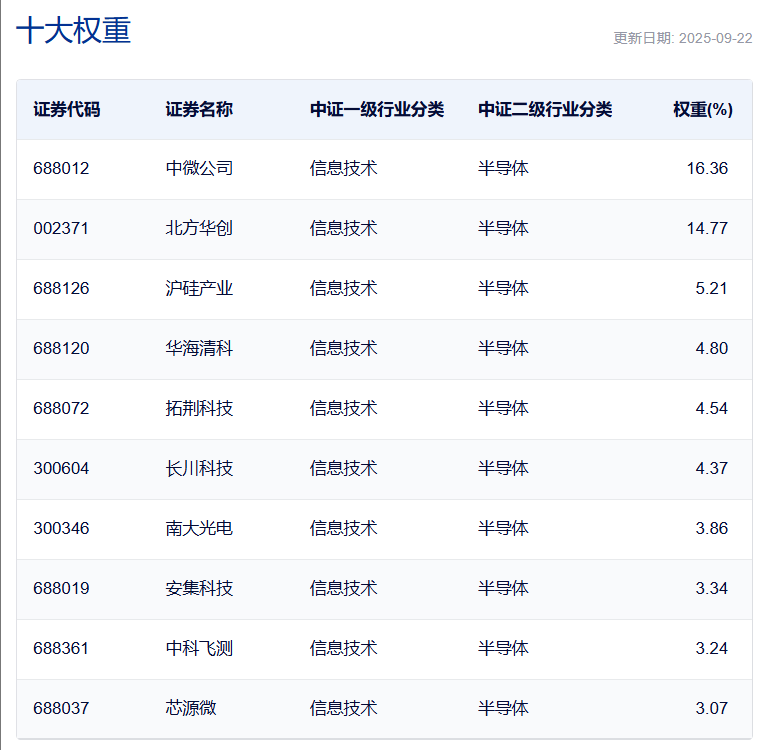The width and height of the screenshot is (759, 750).
Task: Click 半导体 in the 华海清科 row
Action: point(503,349)
